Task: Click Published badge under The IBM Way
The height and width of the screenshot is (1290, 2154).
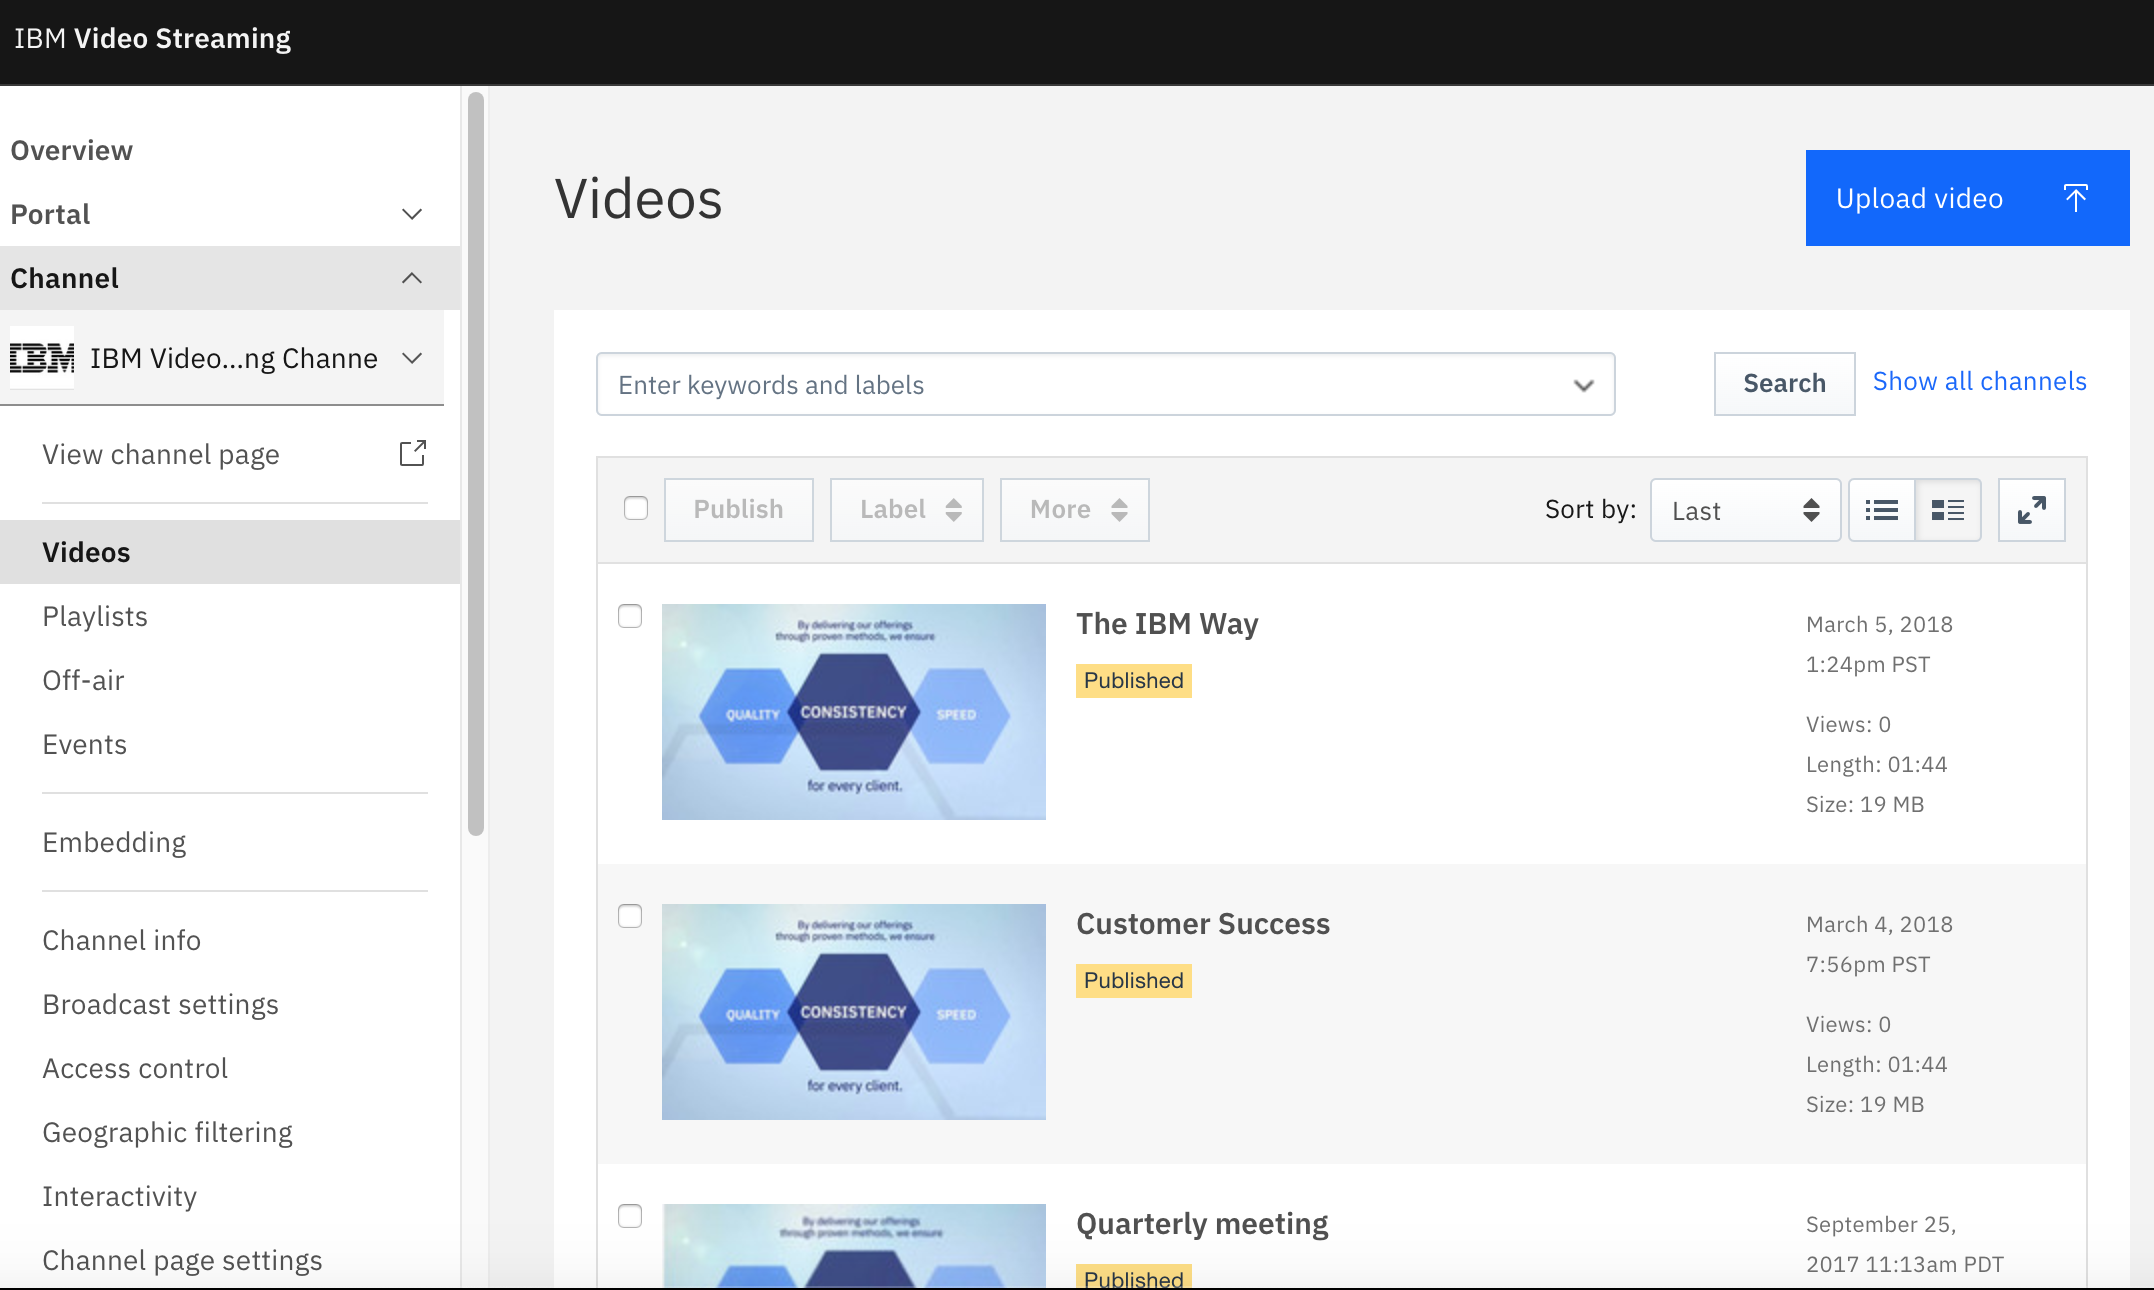Action: [1134, 680]
